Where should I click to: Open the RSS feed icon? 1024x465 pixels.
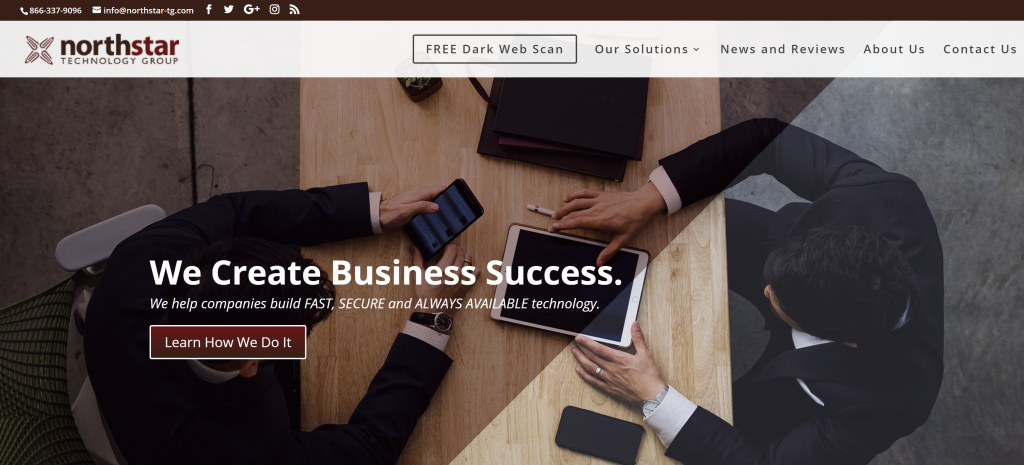[295, 9]
